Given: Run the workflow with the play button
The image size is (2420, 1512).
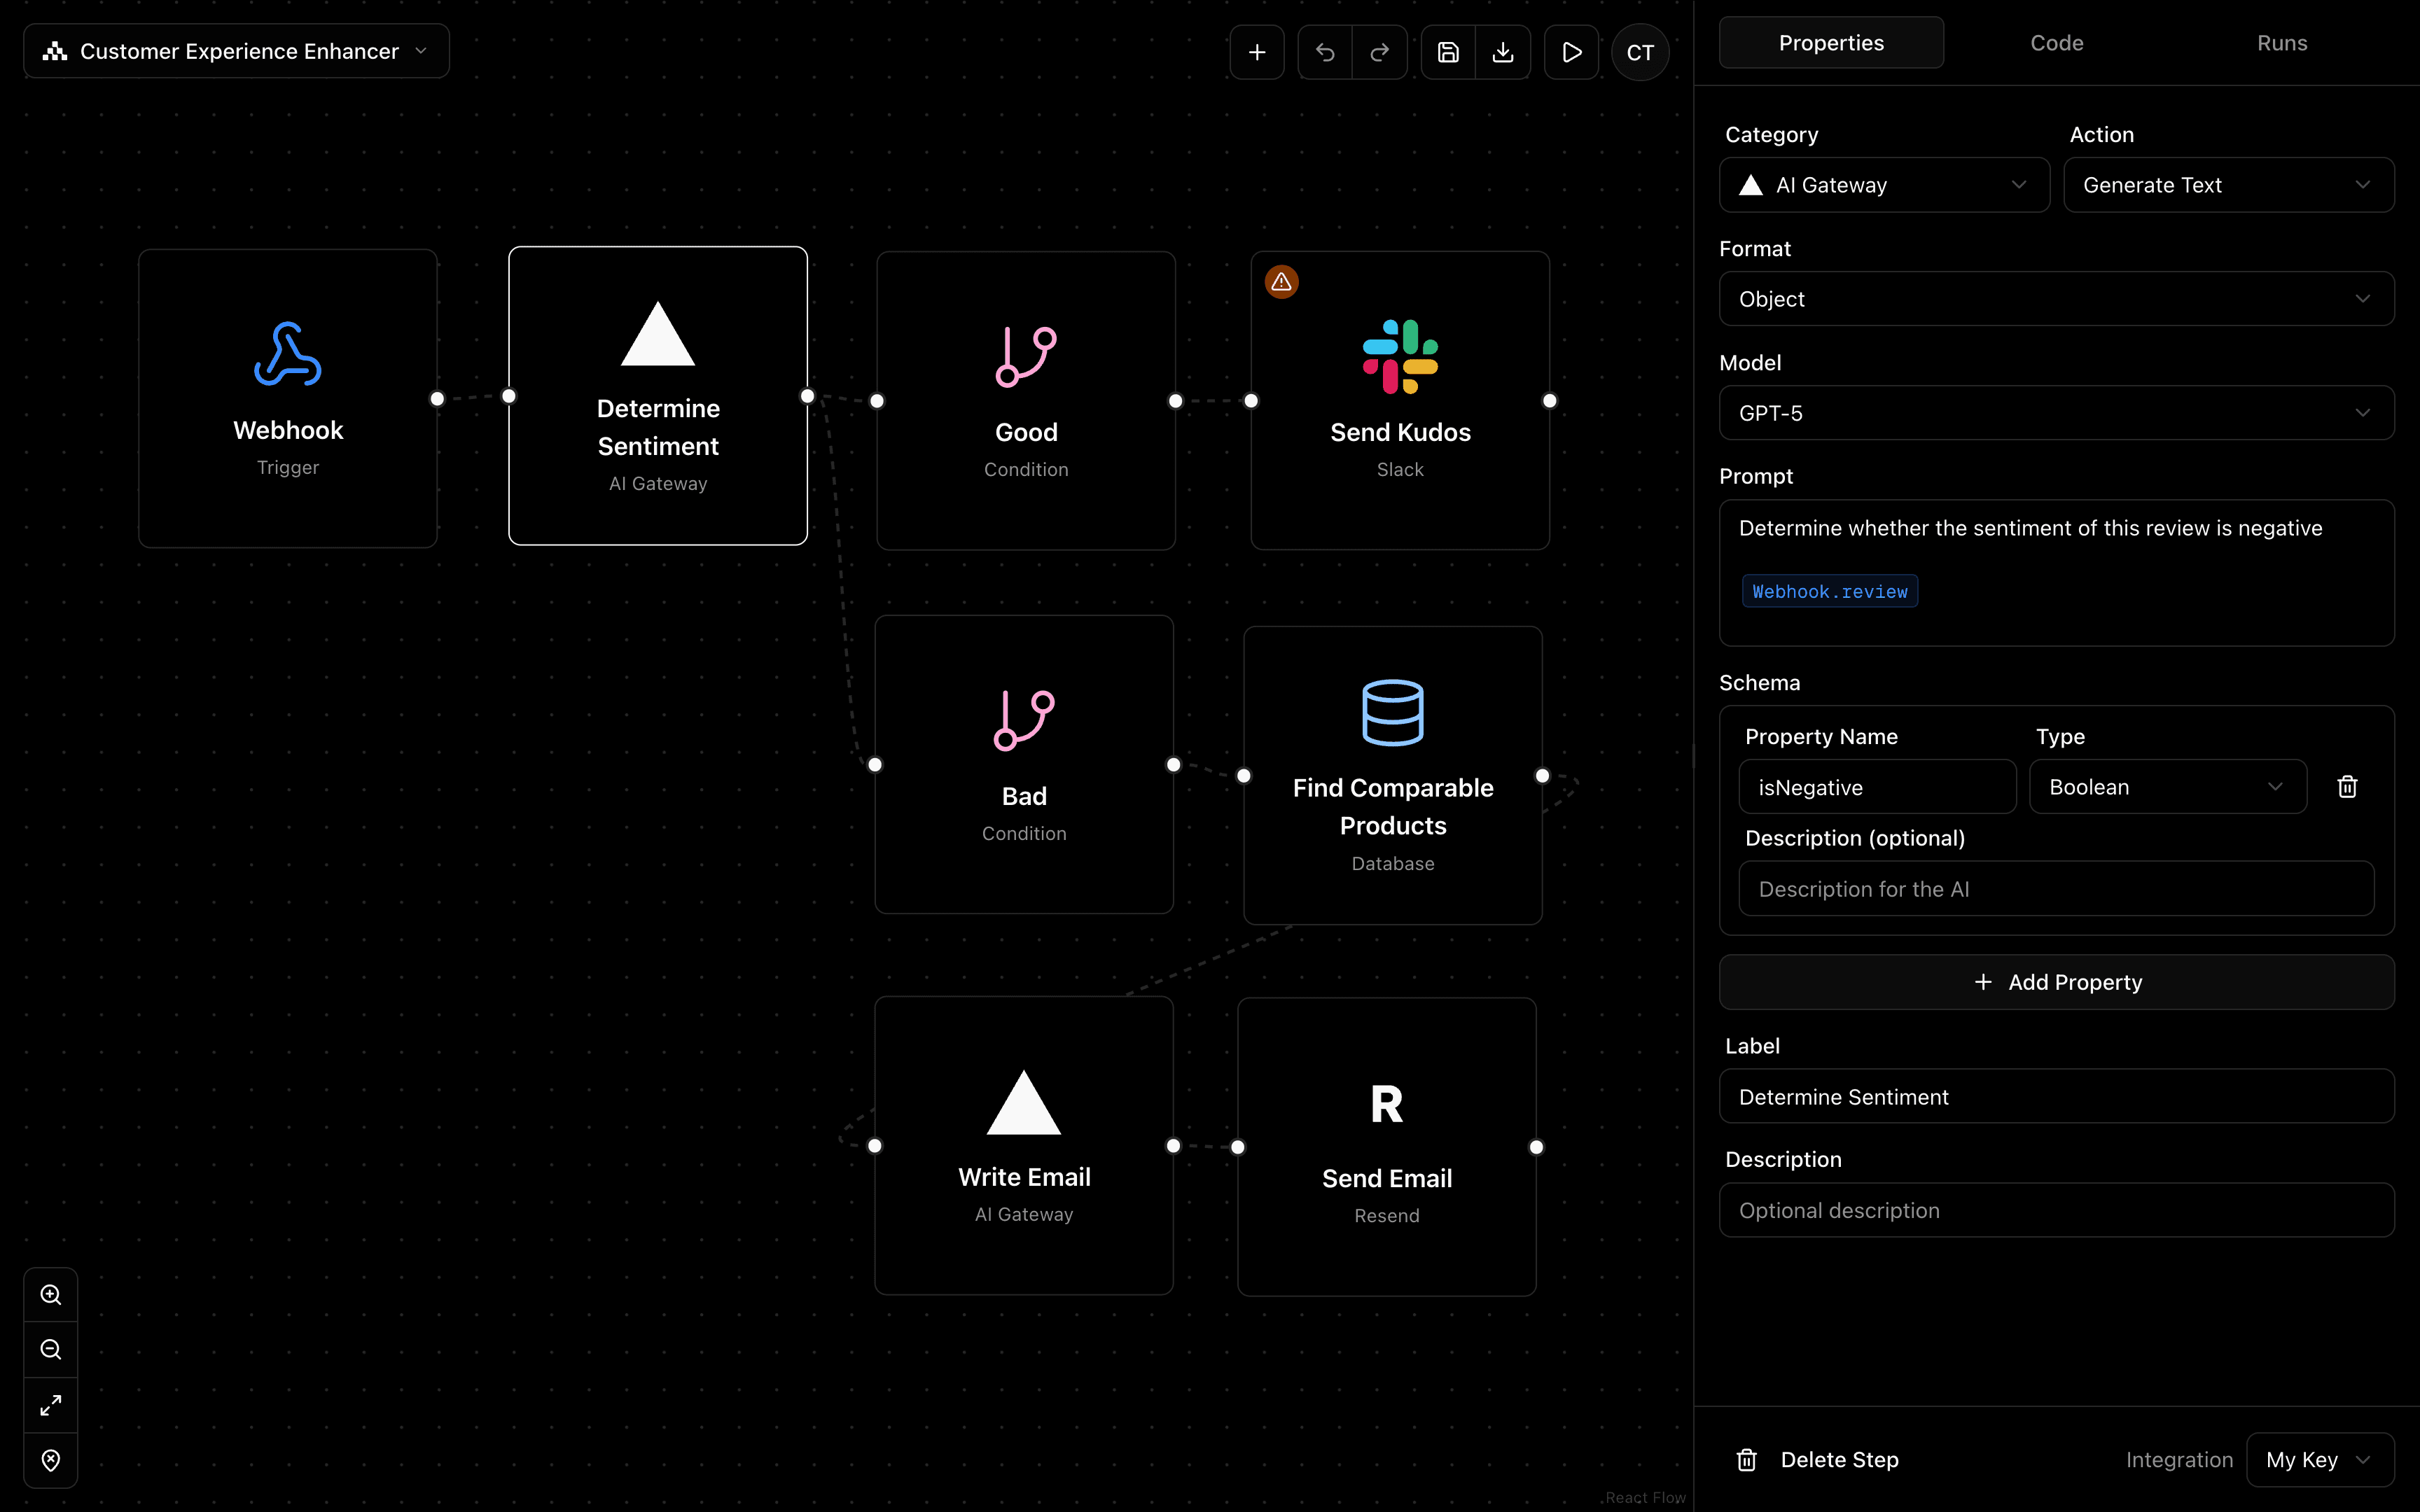Looking at the screenshot, I should (1571, 52).
